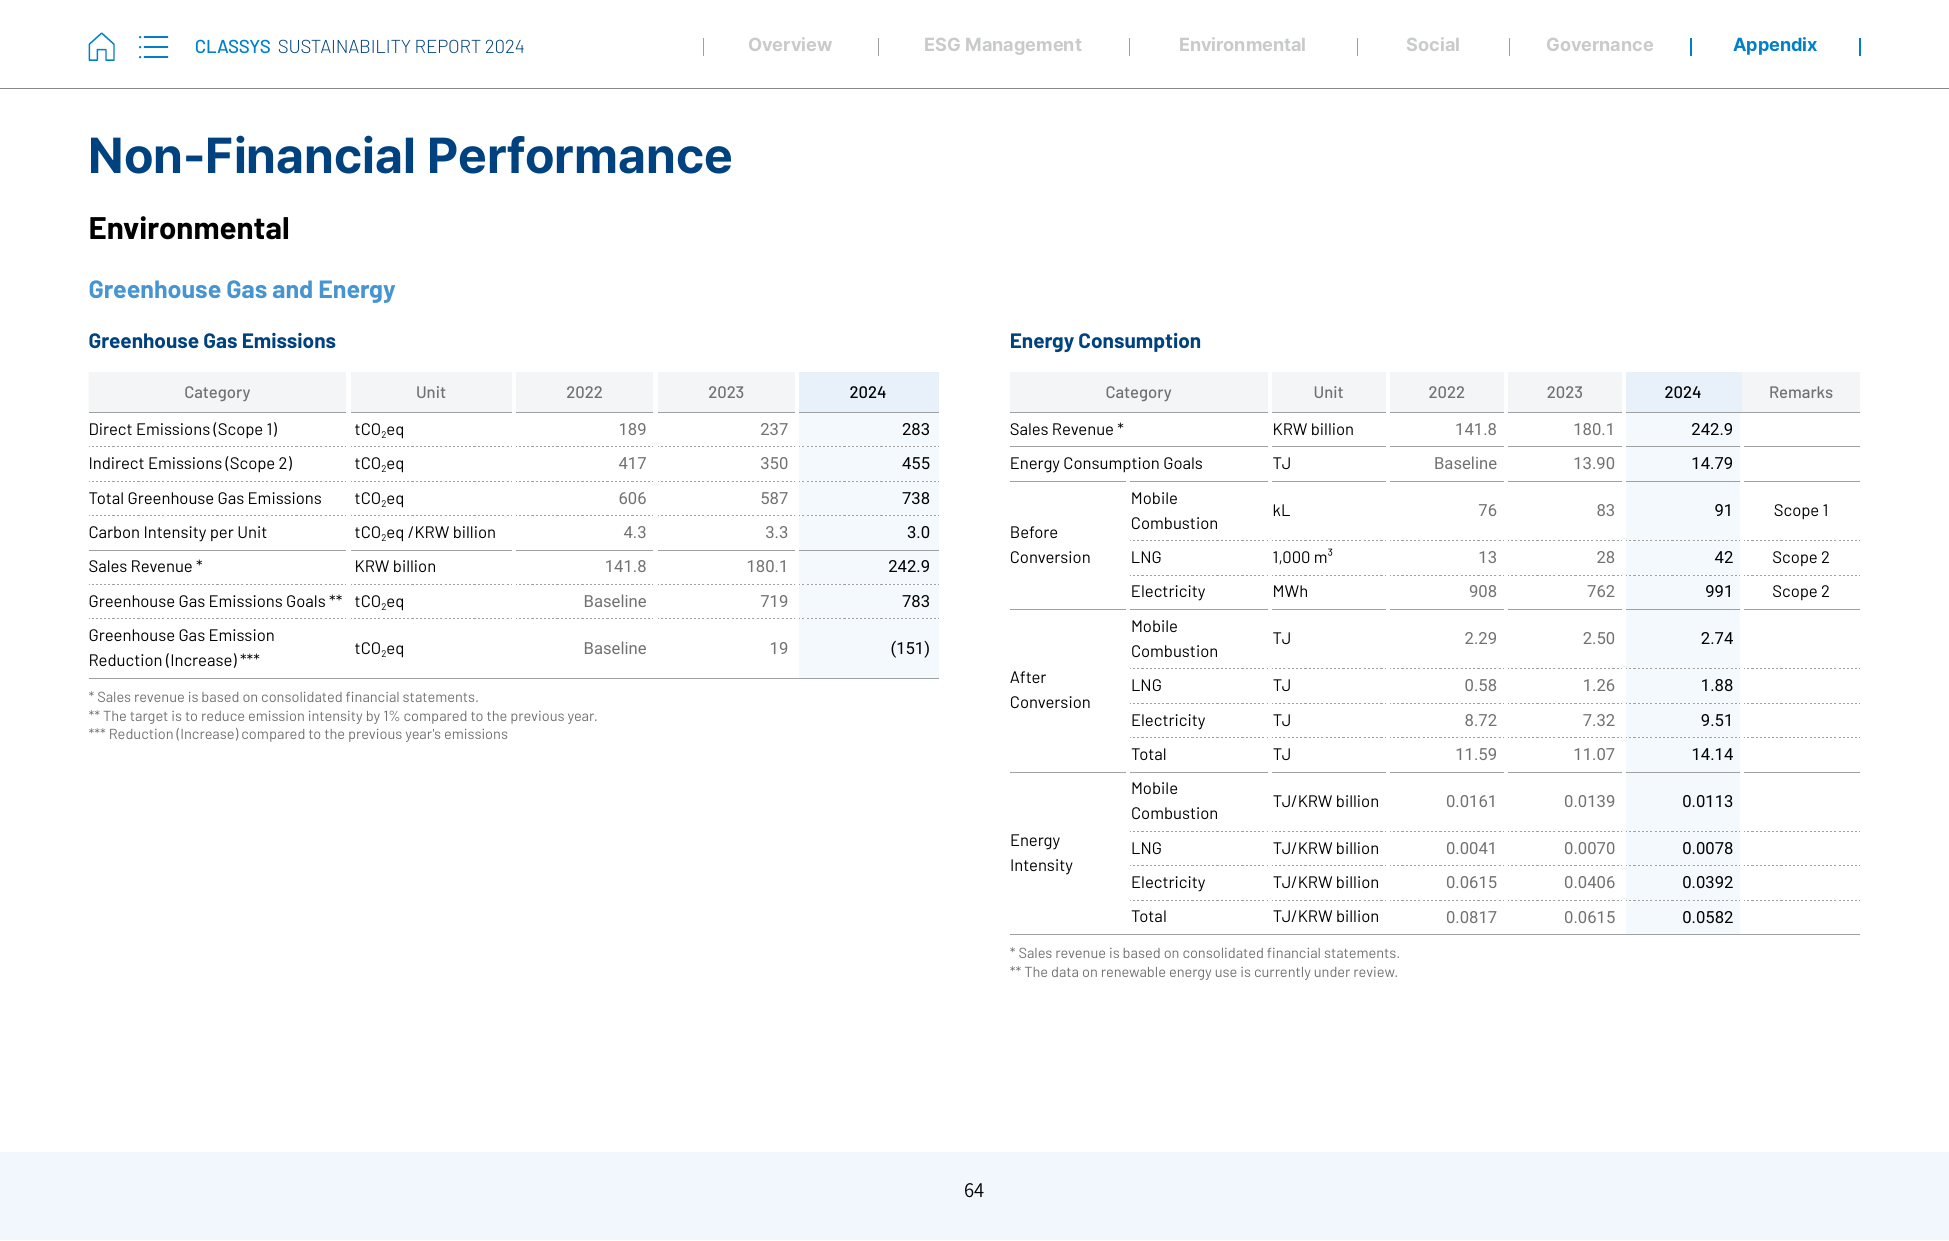Image resolution: width=1949 pixels, height=1241 pixels.
Task: Click the page number 64
Action: coord(973,1190)
